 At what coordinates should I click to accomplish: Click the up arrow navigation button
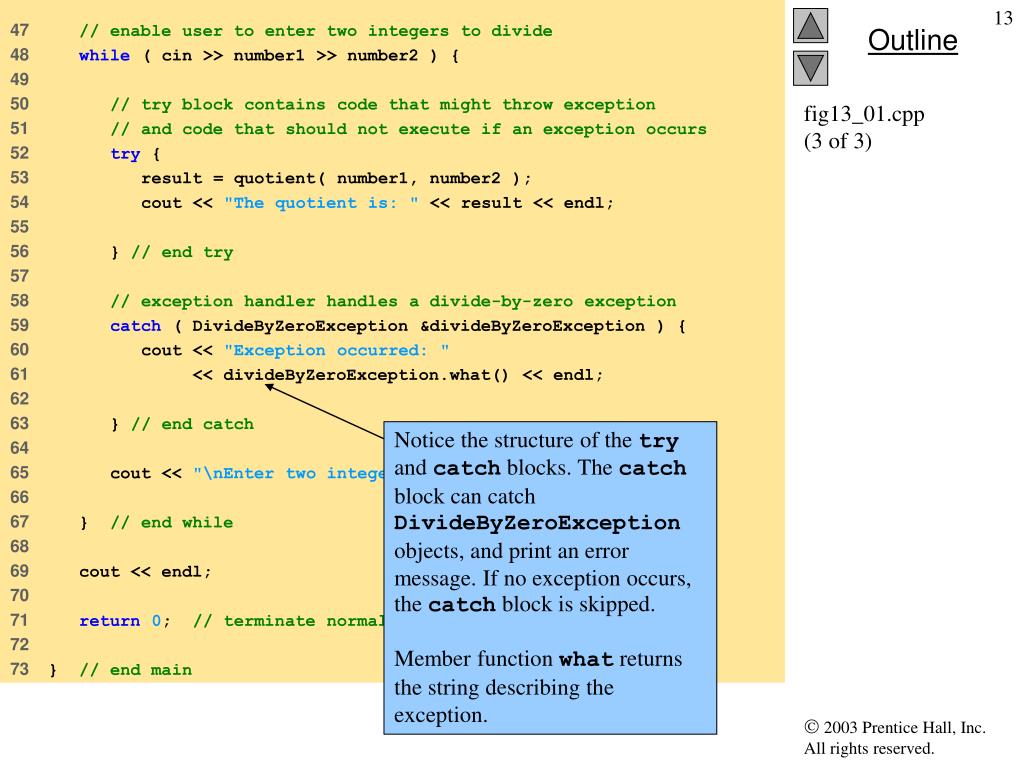coord(810,25)
